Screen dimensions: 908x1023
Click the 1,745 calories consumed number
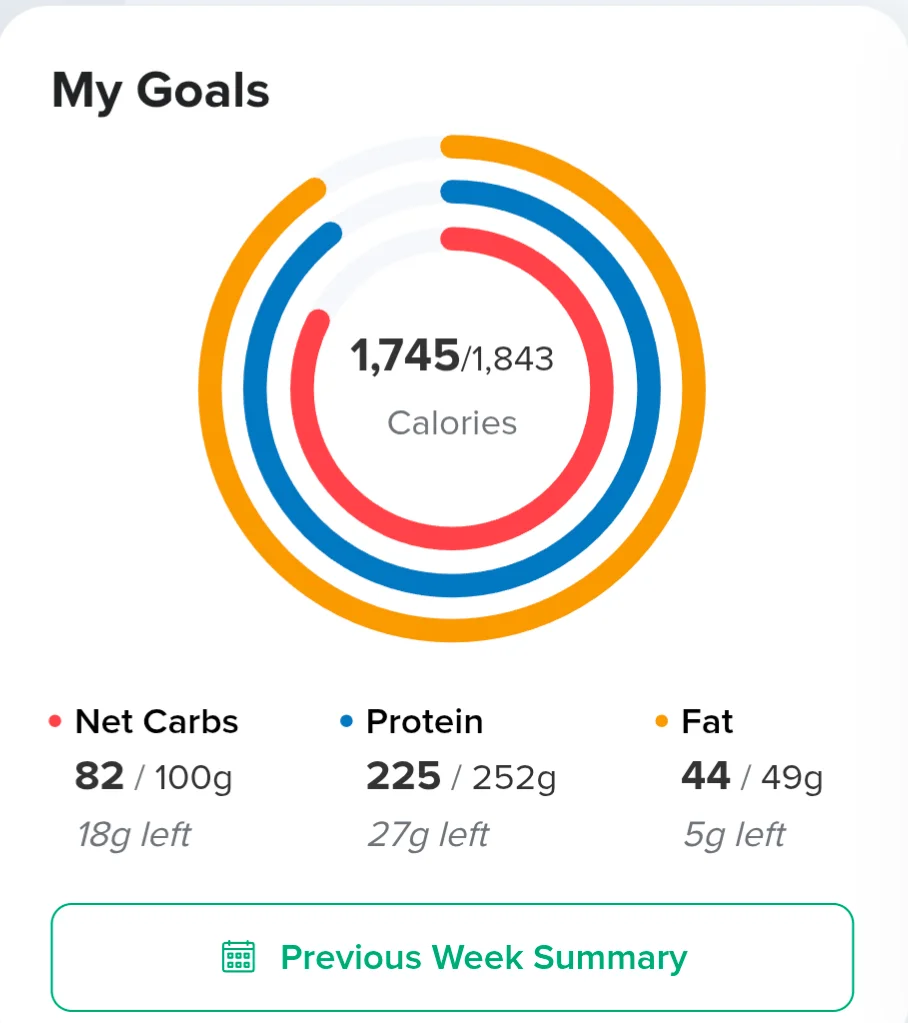pyautogui.click(x=404, y=356)
